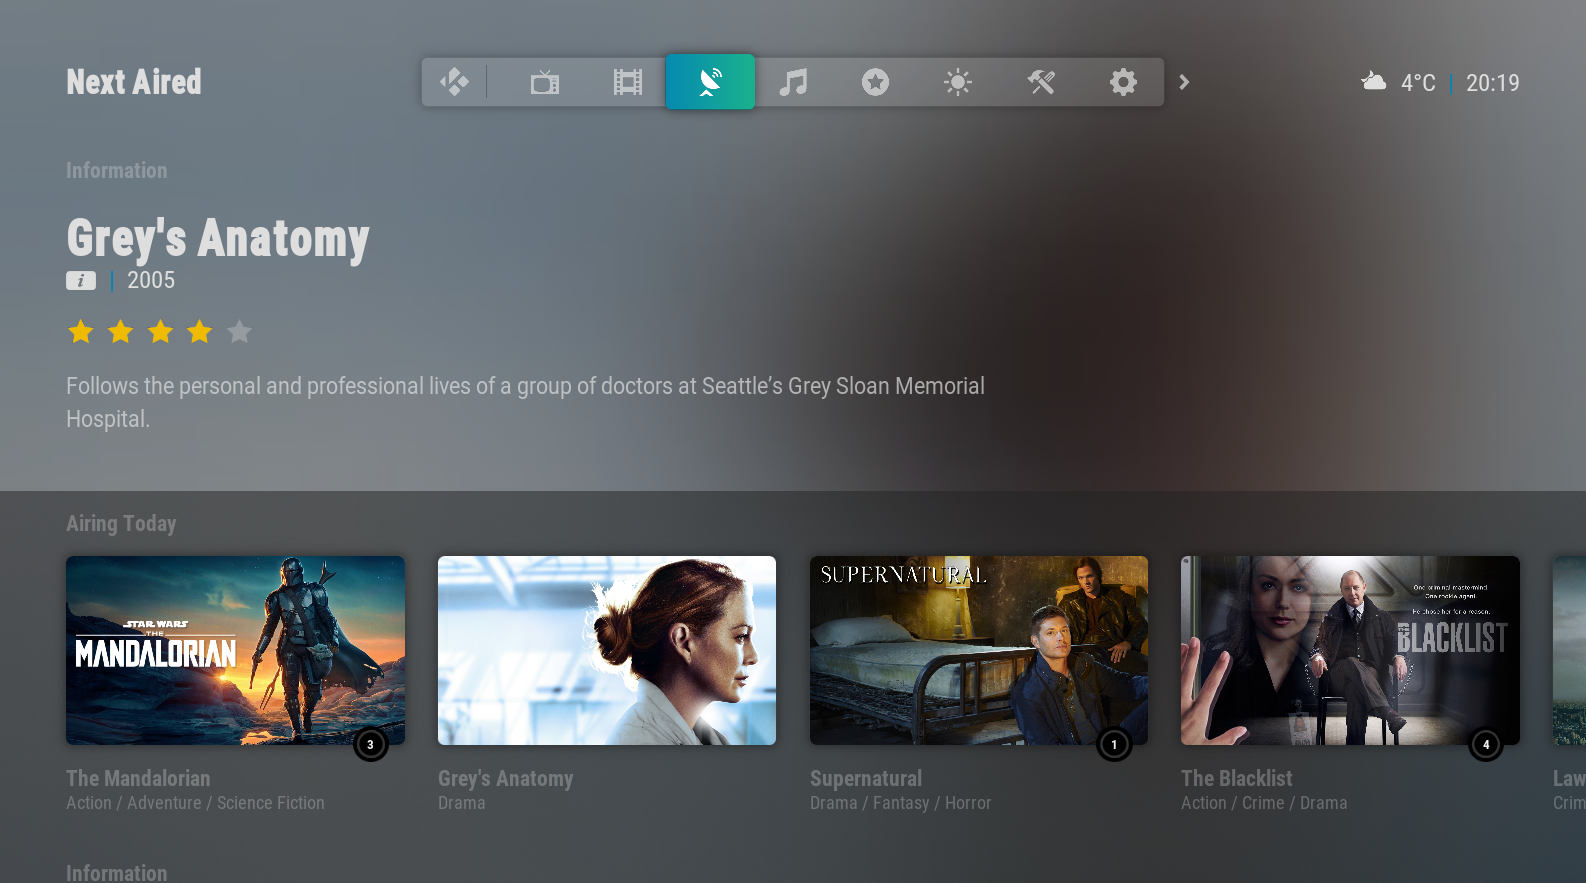
Task: Click the Grey's Anatomy title below the poster
Action: coord(506,778)
